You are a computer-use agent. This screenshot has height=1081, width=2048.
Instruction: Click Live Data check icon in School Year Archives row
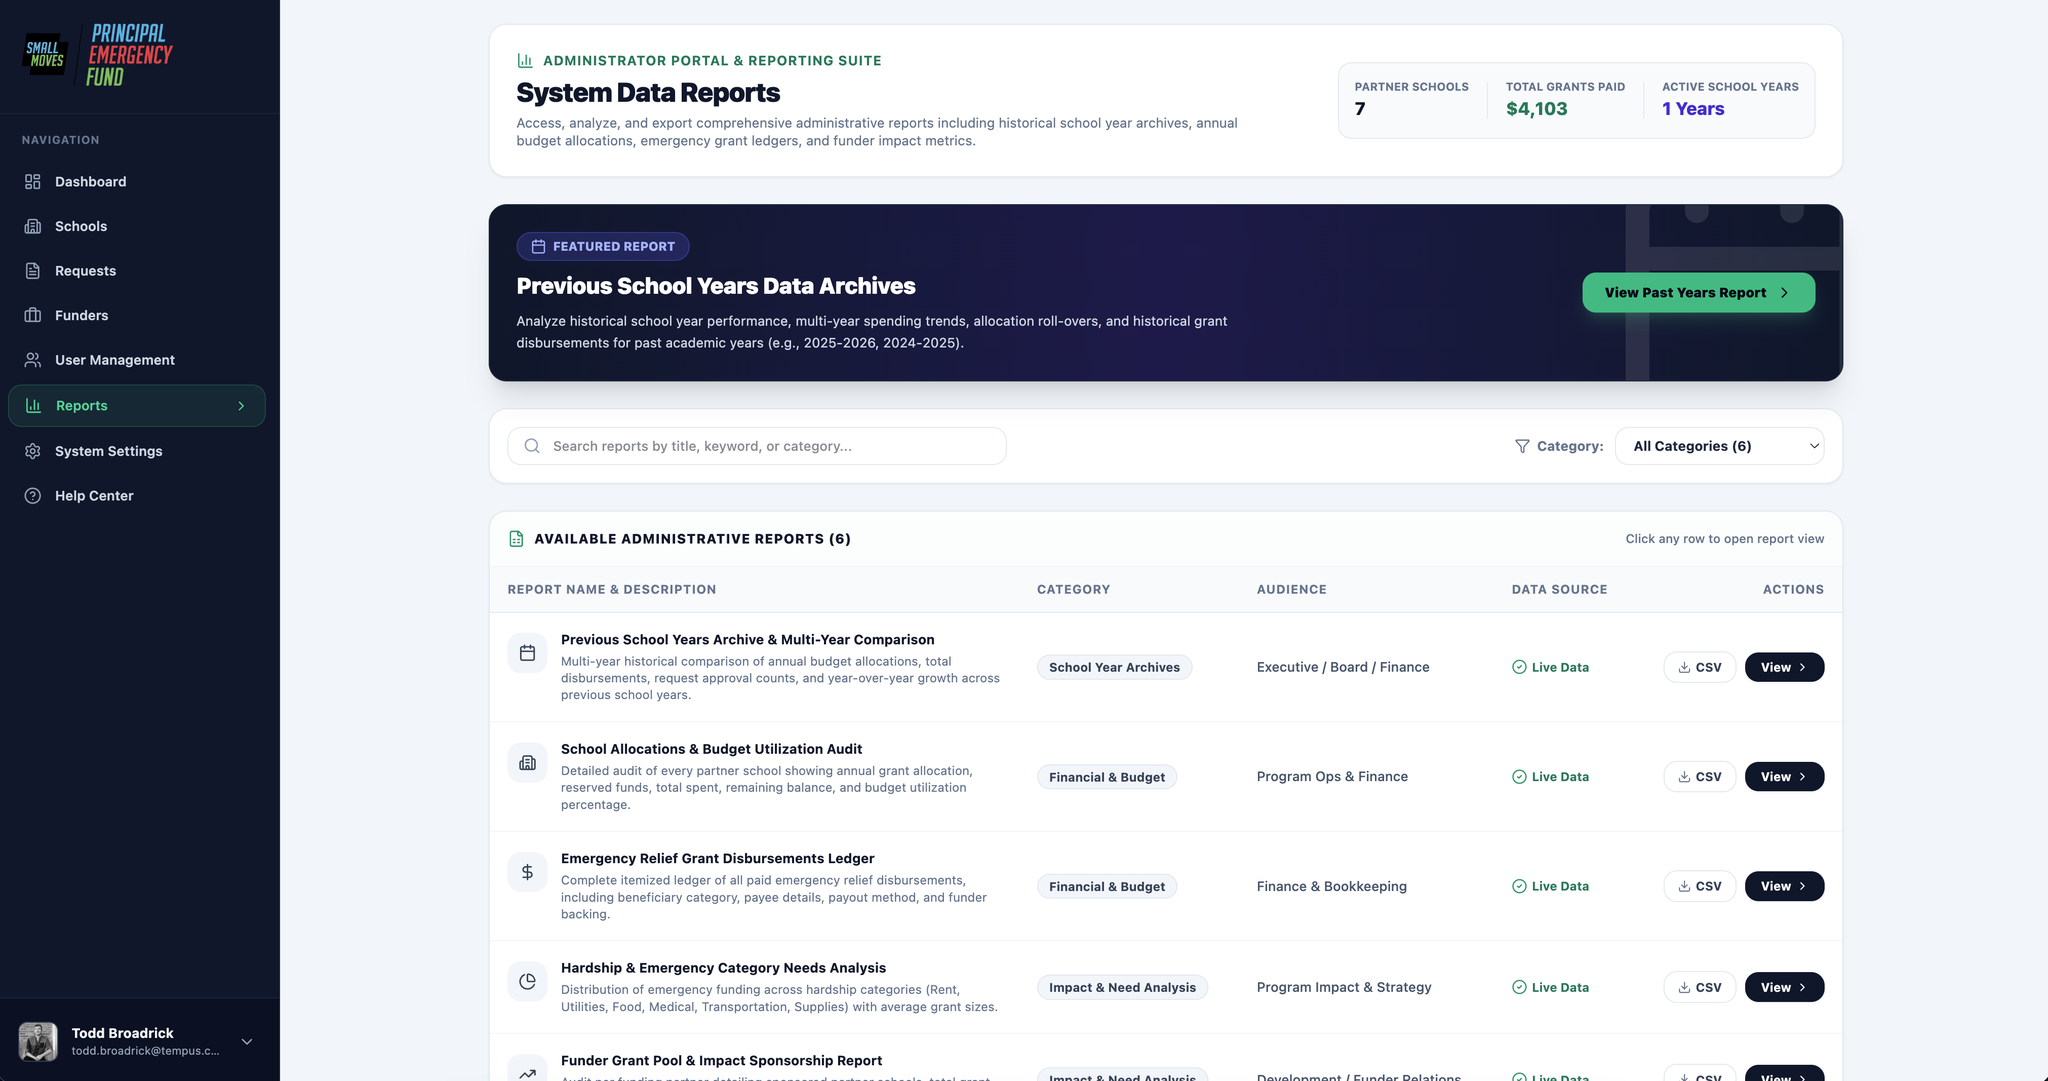pyautogui.click(x=1519, y=667)
